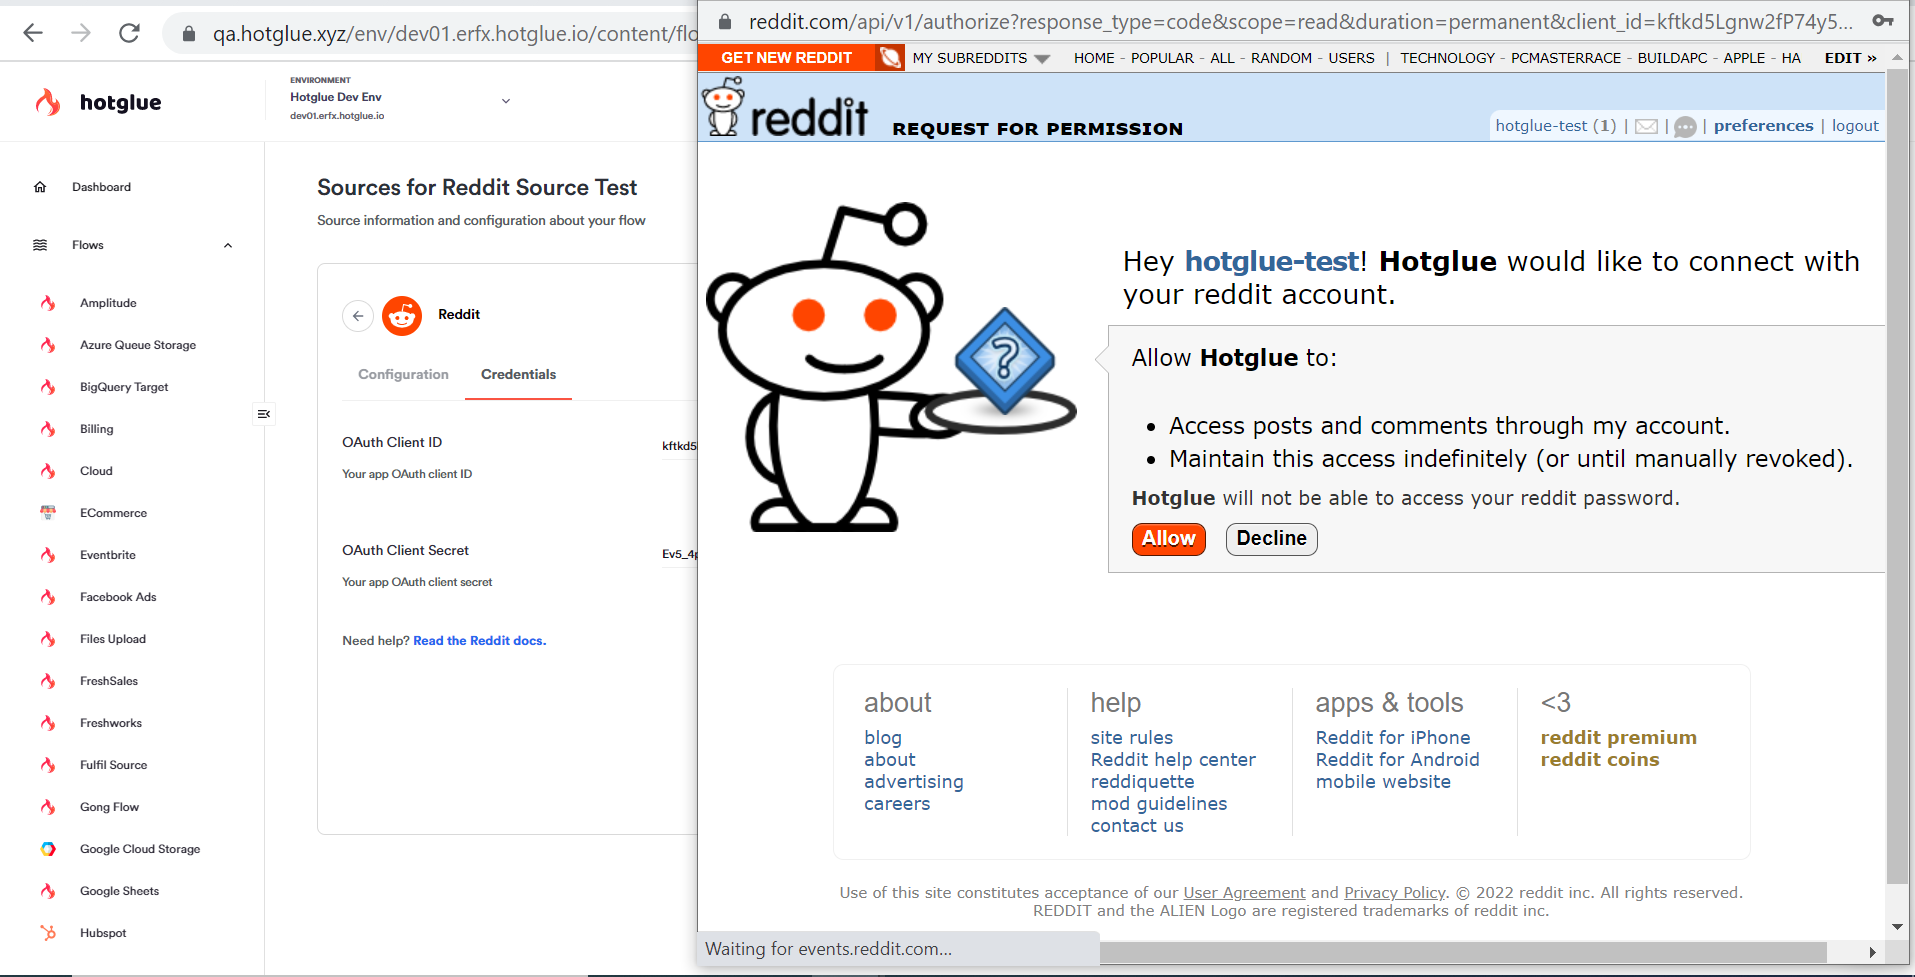Collapse the sidebar with the toggle icon
The width and height of the screenshot is (1915, 977).
tap(264, 413)
